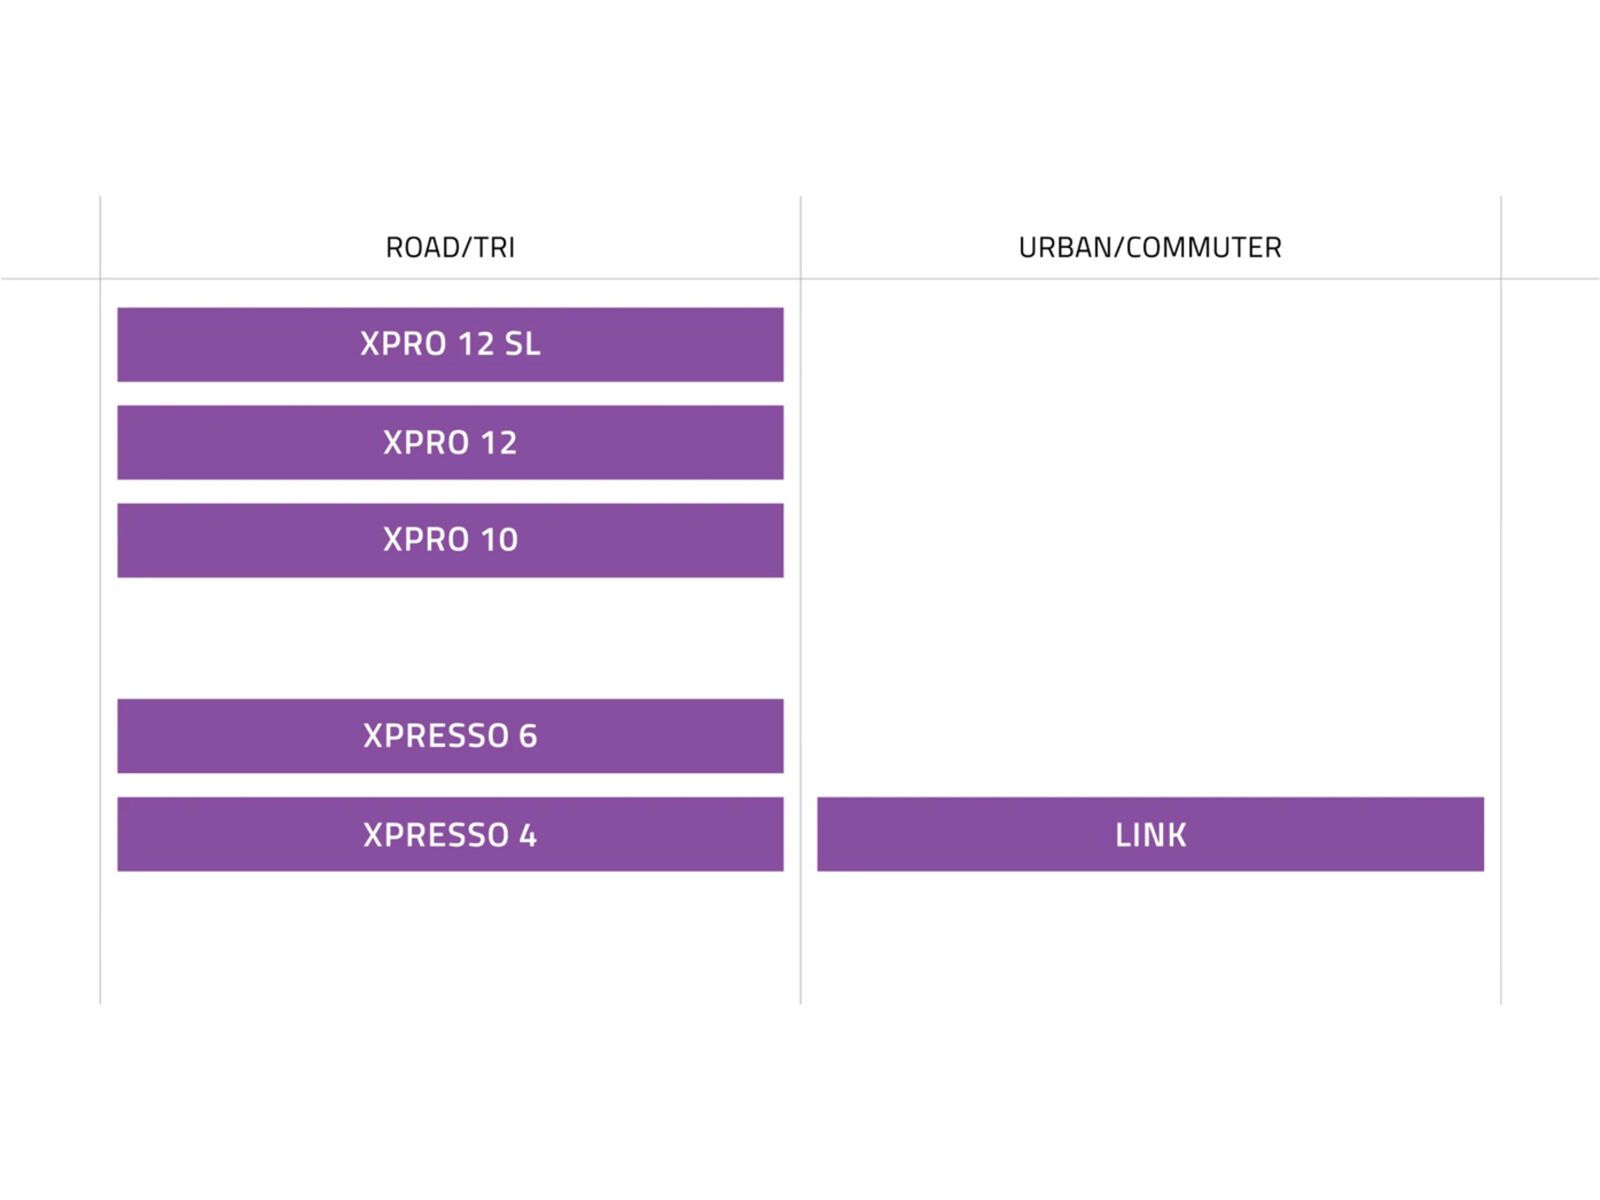Click the ROAD/TRI column header
This screenshot has width=1600, height=1200.
(450, 247)
